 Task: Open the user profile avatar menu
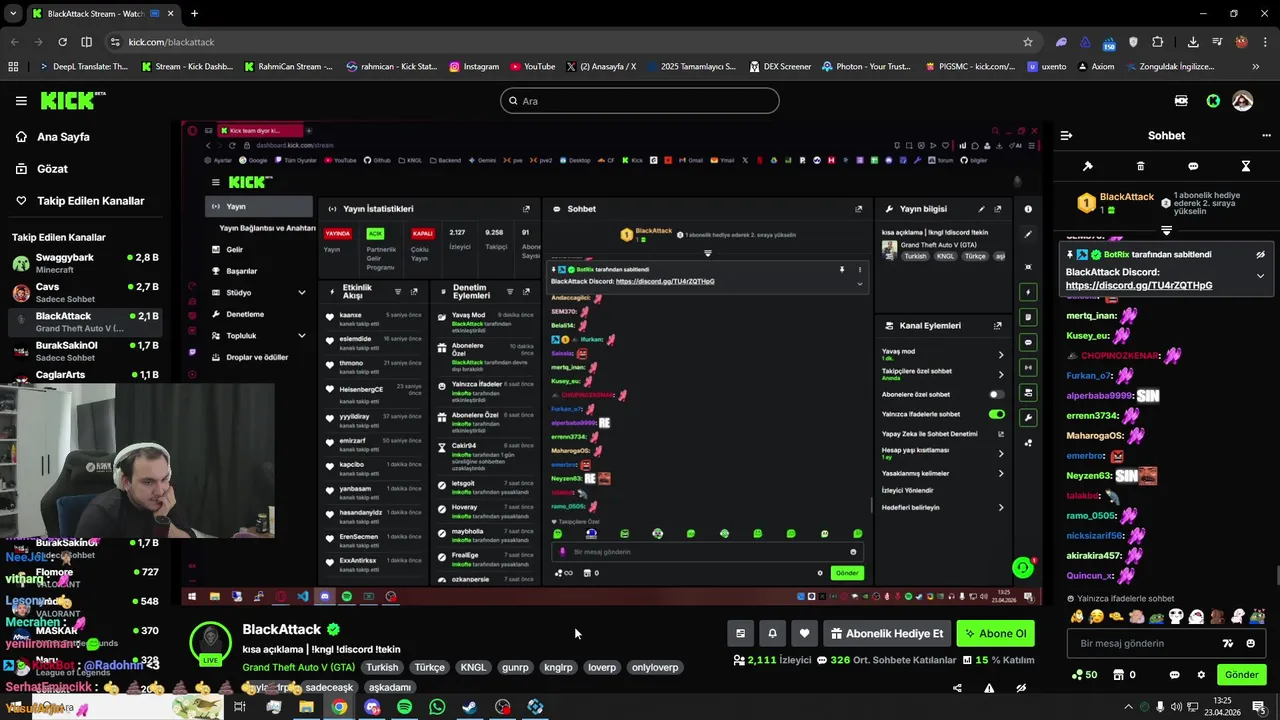tap(1243, 101)
